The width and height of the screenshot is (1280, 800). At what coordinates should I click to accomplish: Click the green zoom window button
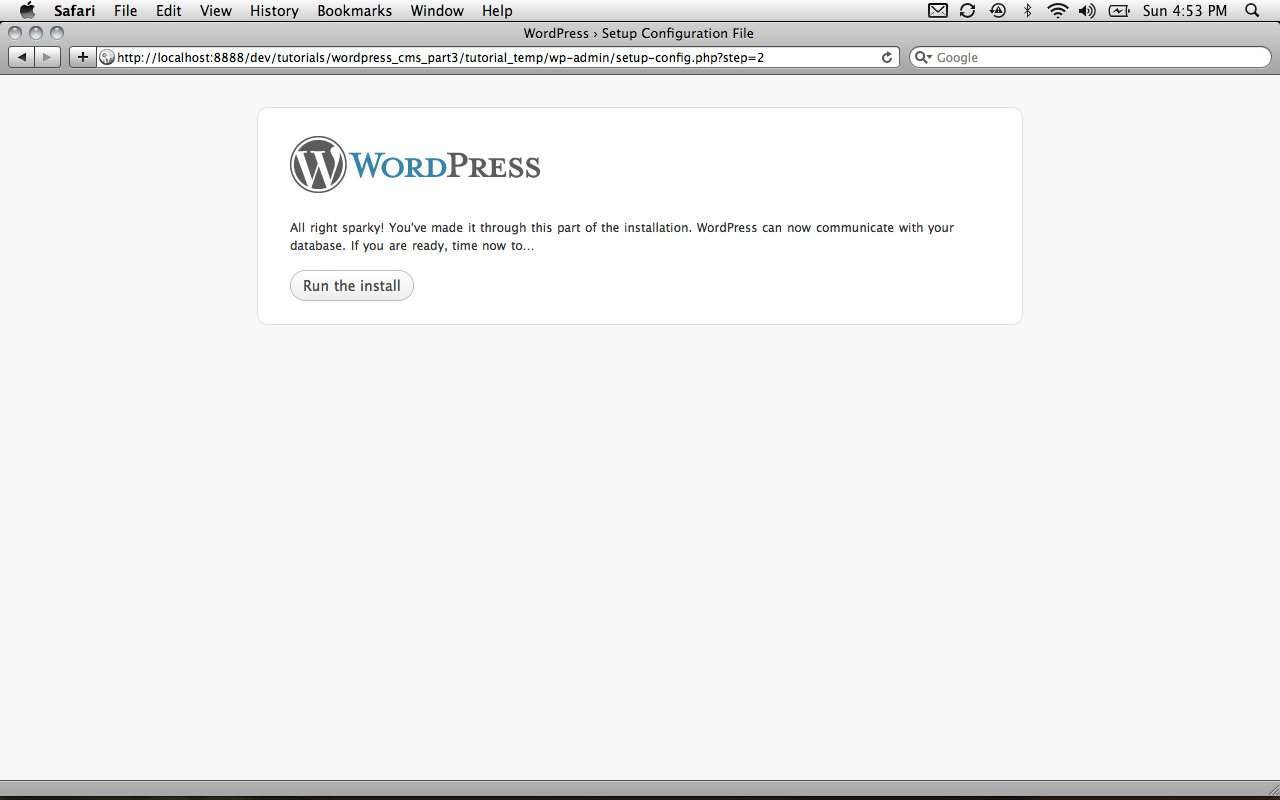tap(57, 33)
